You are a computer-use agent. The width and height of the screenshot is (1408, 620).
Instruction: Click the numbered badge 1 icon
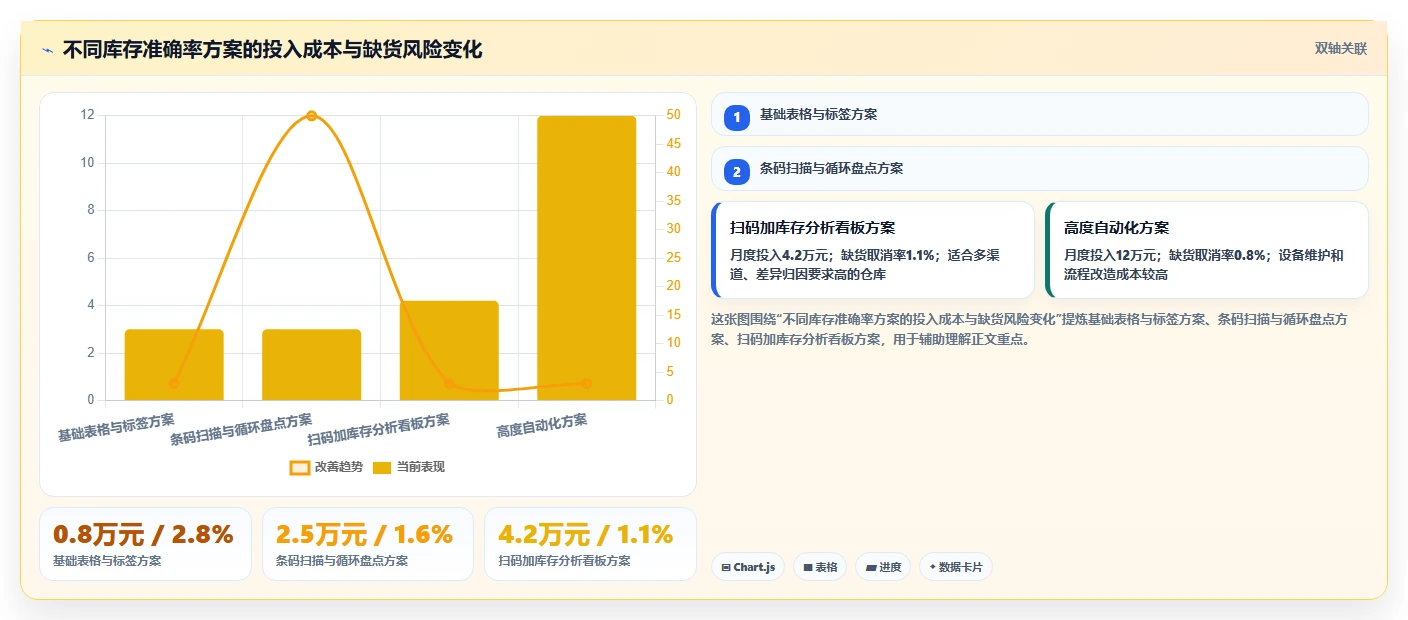pyautogui.click(x=737, y=117)
